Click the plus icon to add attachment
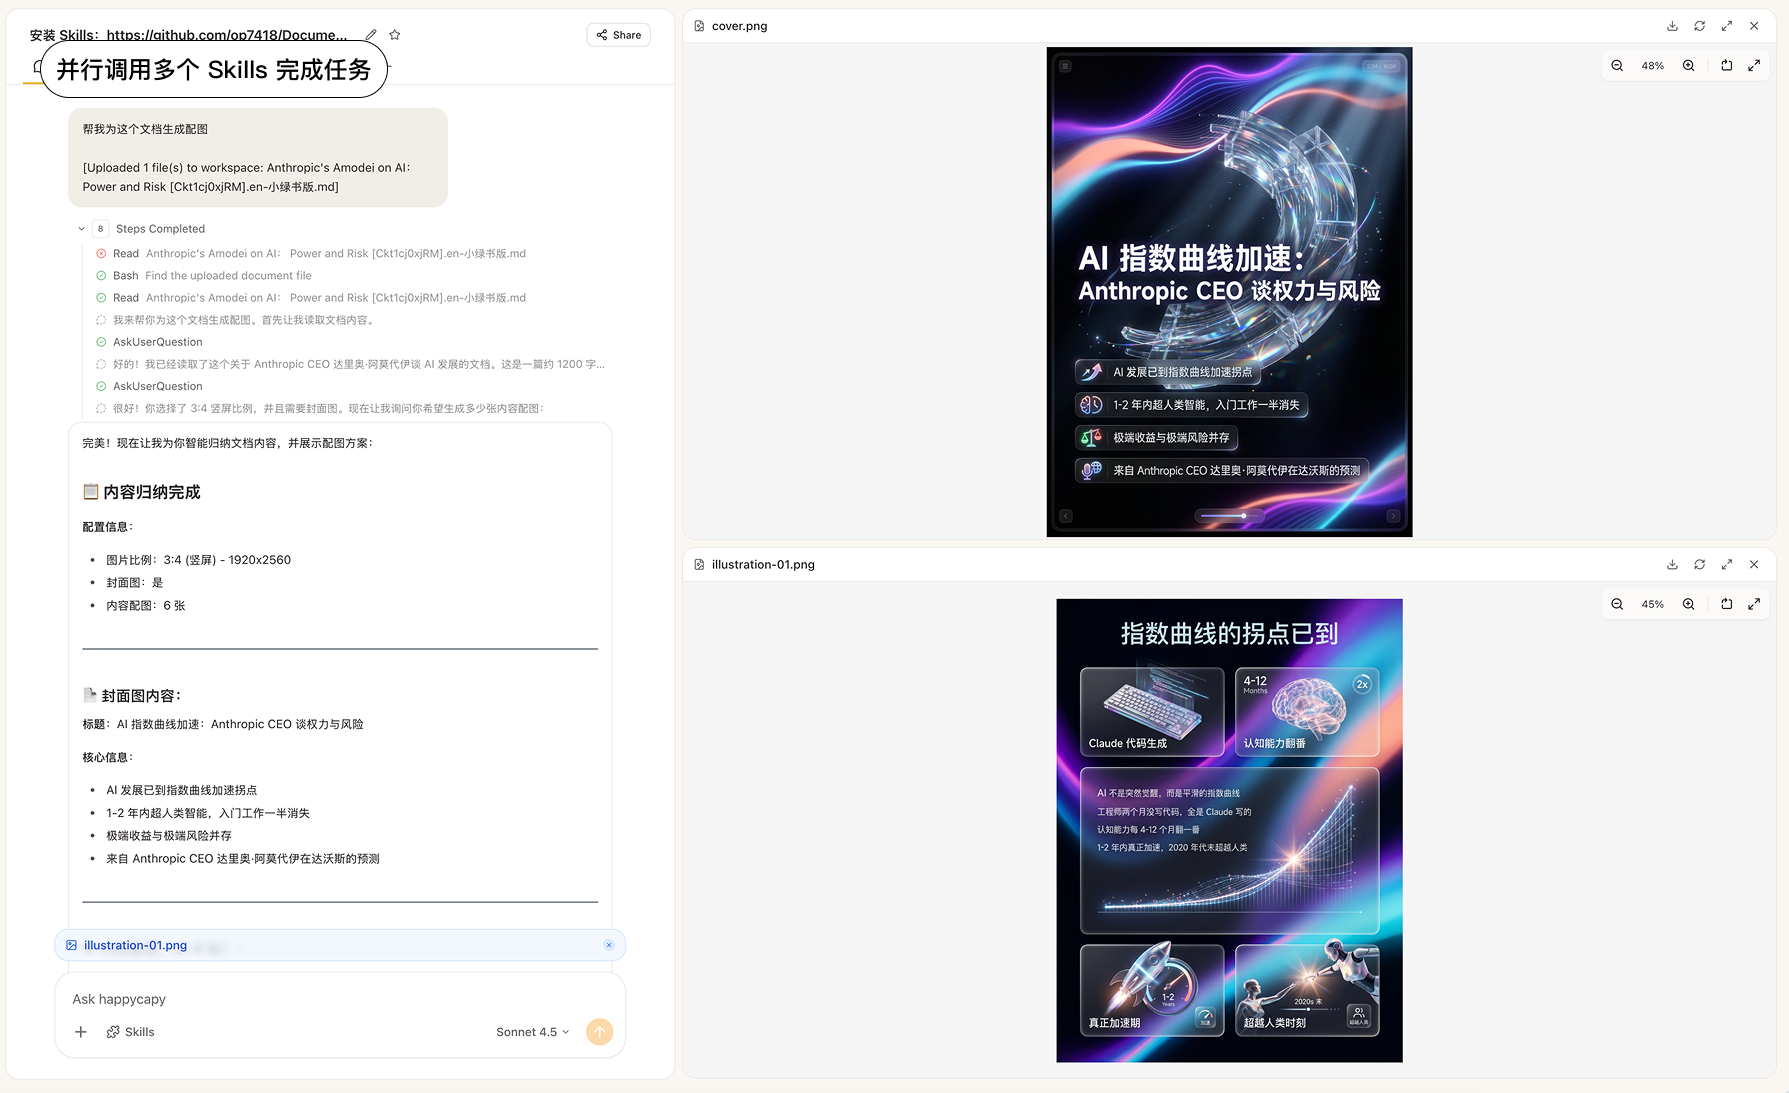 pyautogui.click(x=81, y=1032)
